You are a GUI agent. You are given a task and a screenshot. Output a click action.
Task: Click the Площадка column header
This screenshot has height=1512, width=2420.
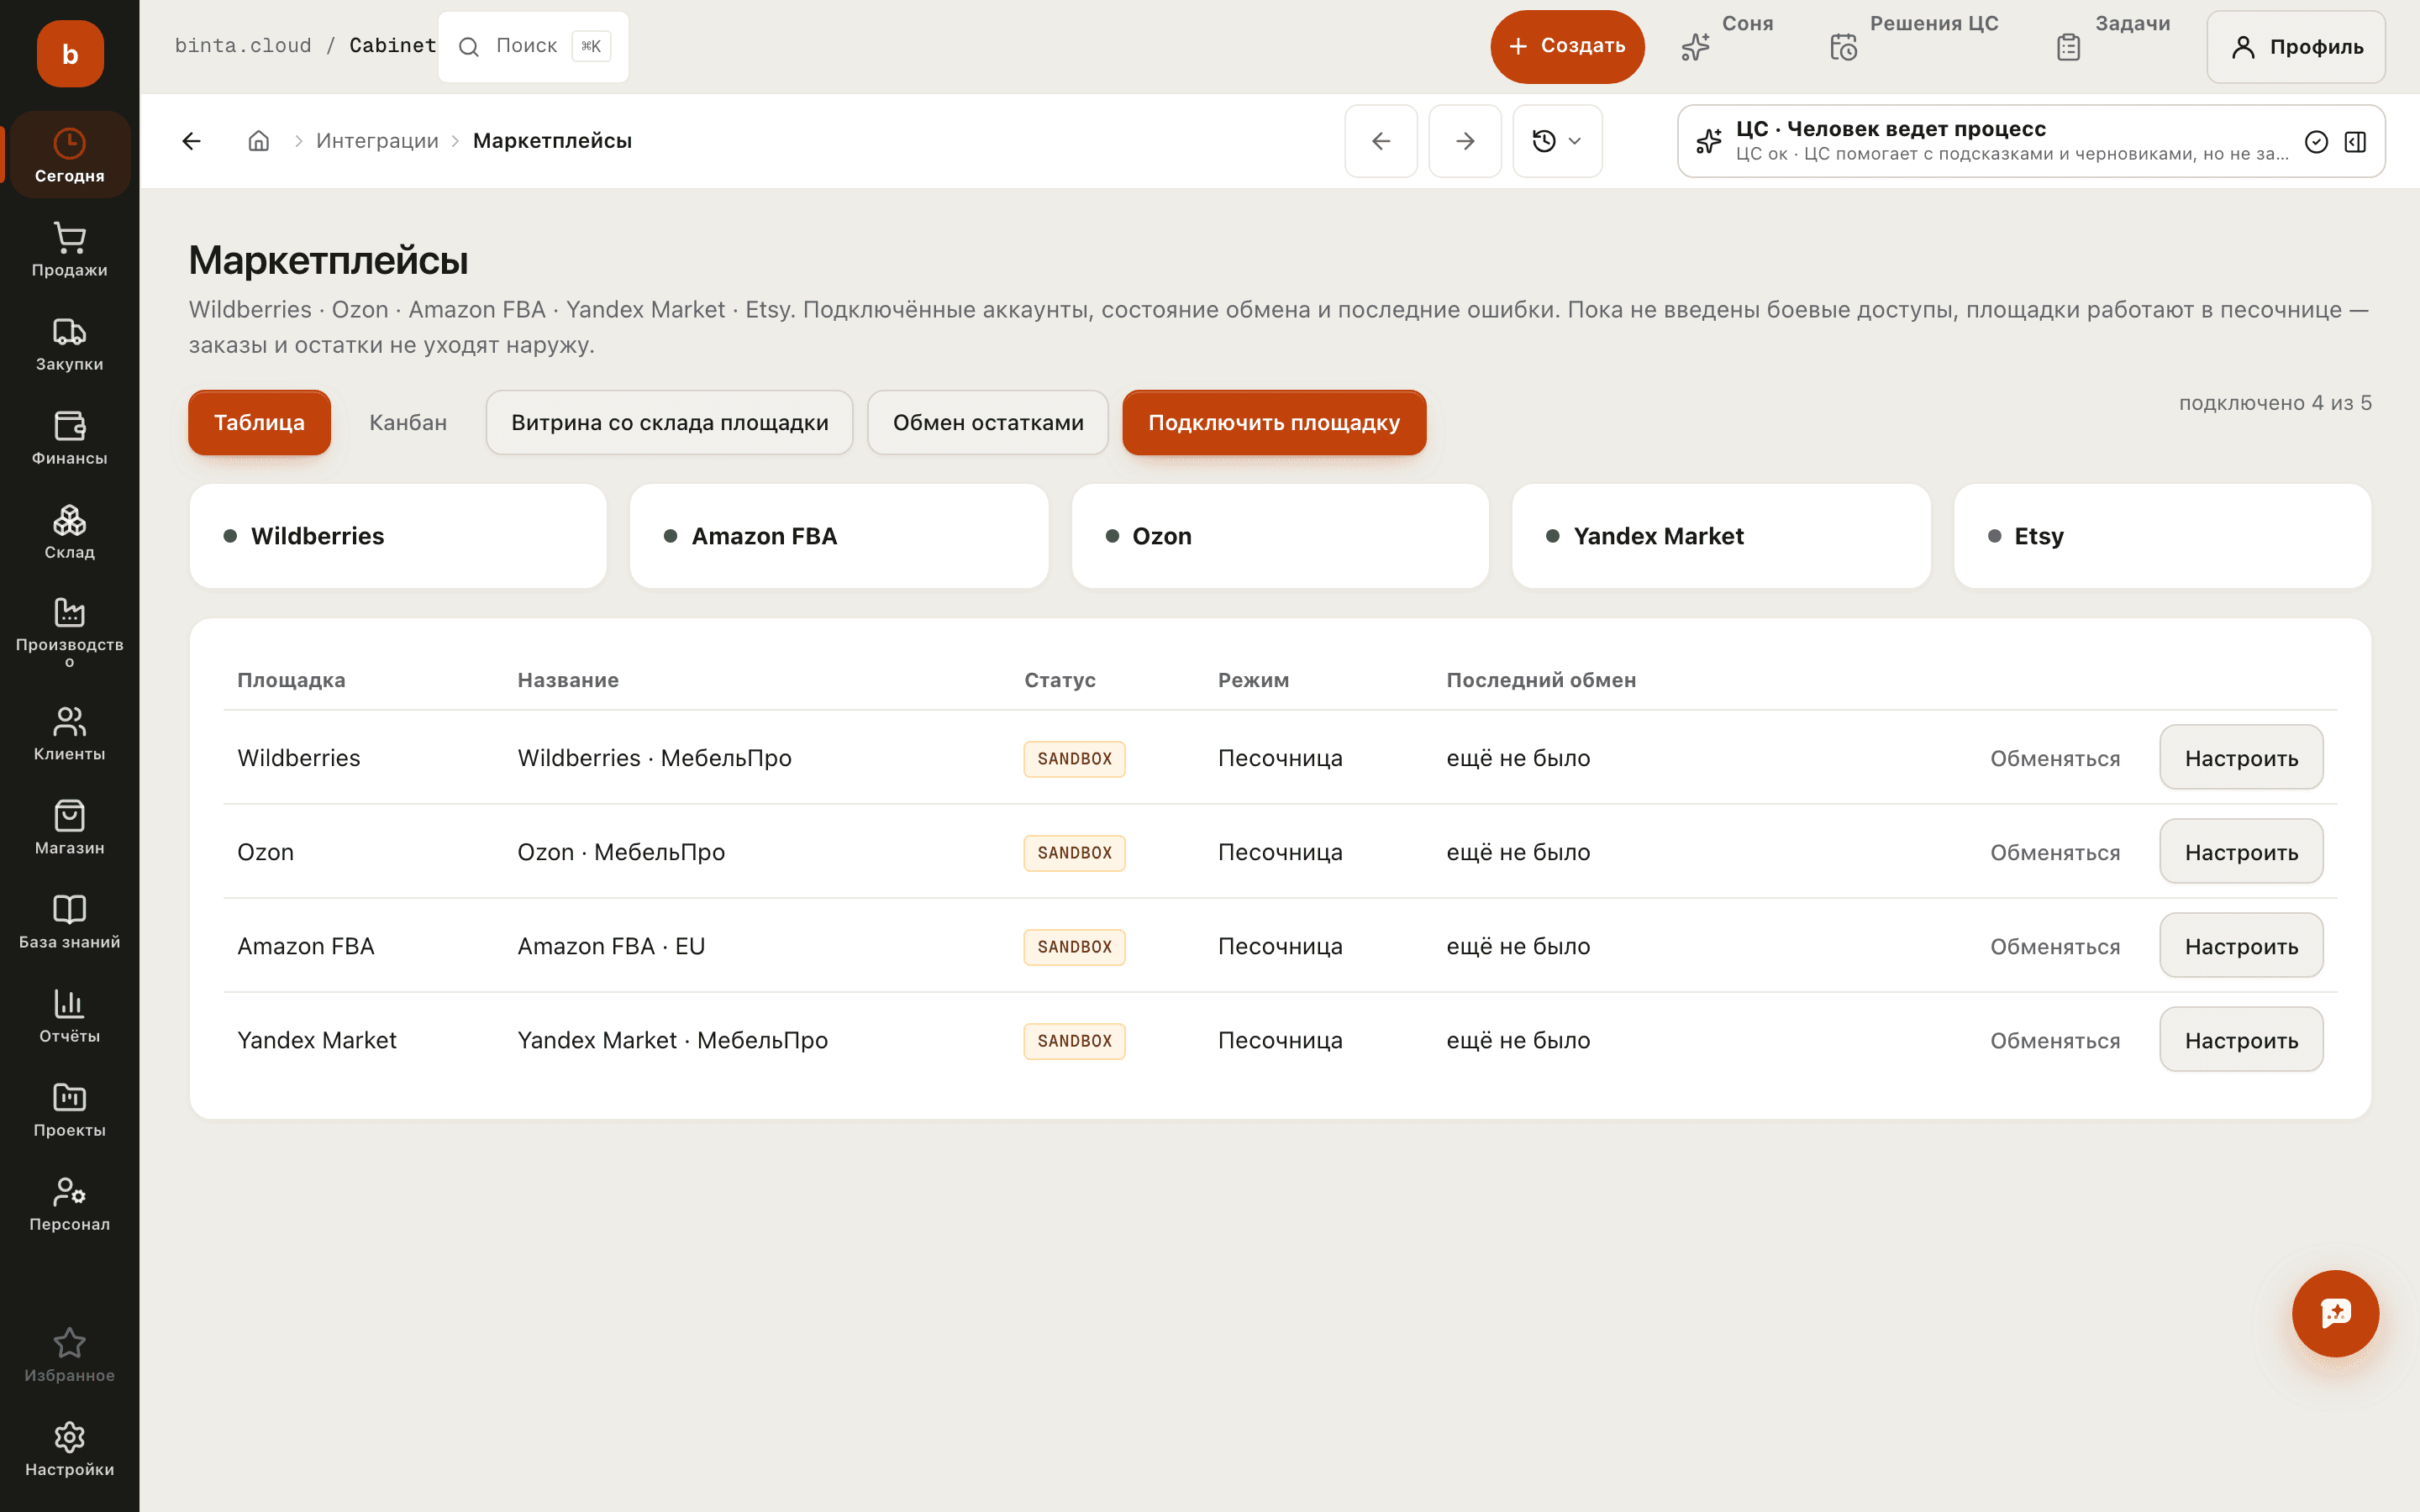click(291, 680)
